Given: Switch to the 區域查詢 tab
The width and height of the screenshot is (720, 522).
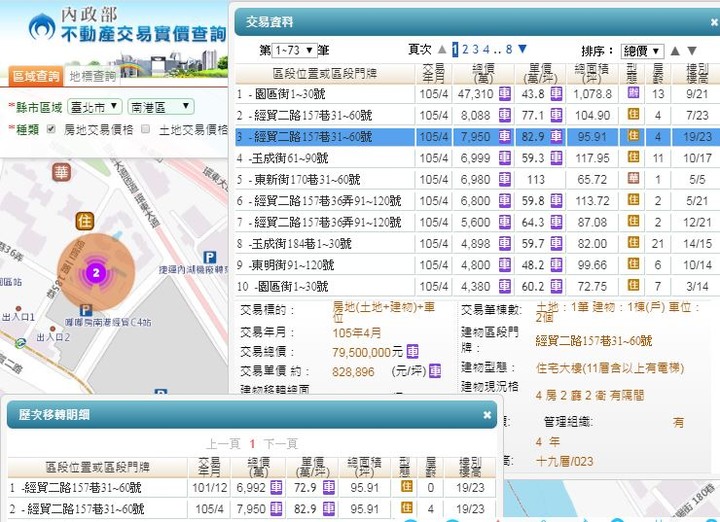Looking at the screenshot, I should click(36, 76).
